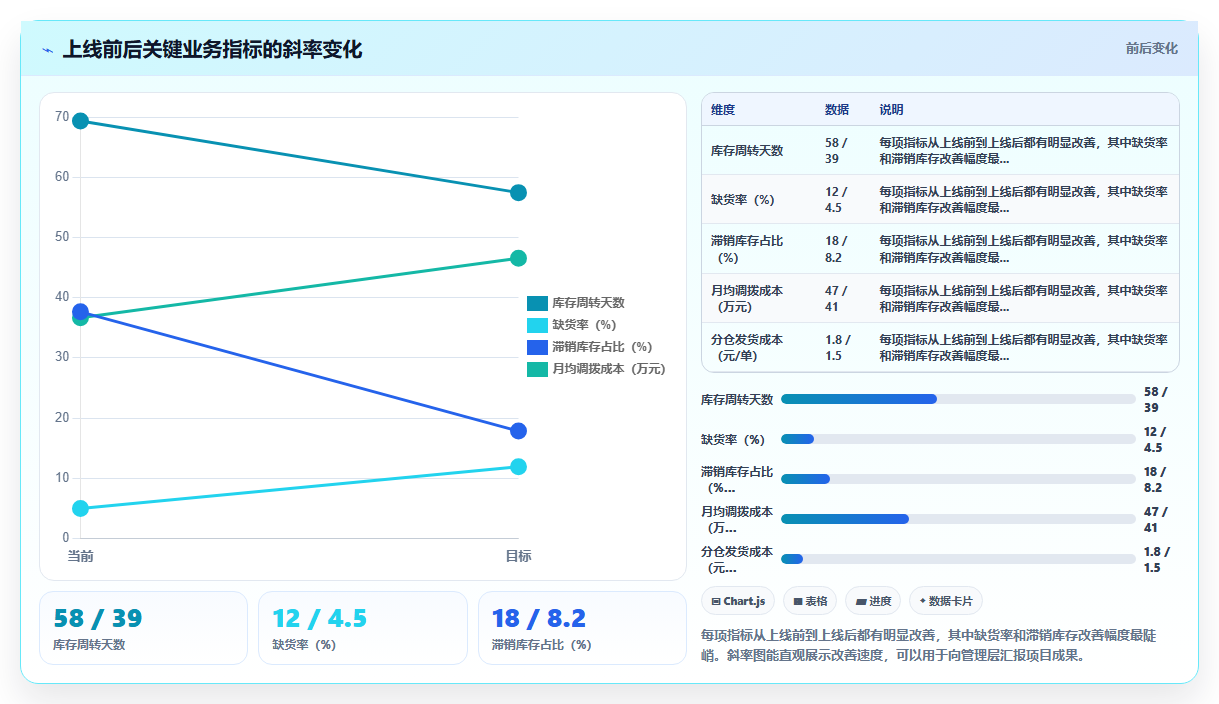Click the blue 滞销库存占比 data point at 目标
Viewport: 1219px width, 704px height.
click(x=518, y=431)
